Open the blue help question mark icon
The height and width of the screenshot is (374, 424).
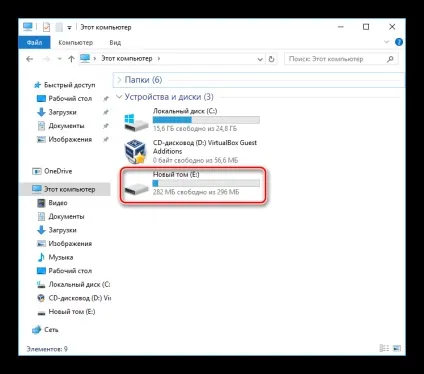click(399, 42)
